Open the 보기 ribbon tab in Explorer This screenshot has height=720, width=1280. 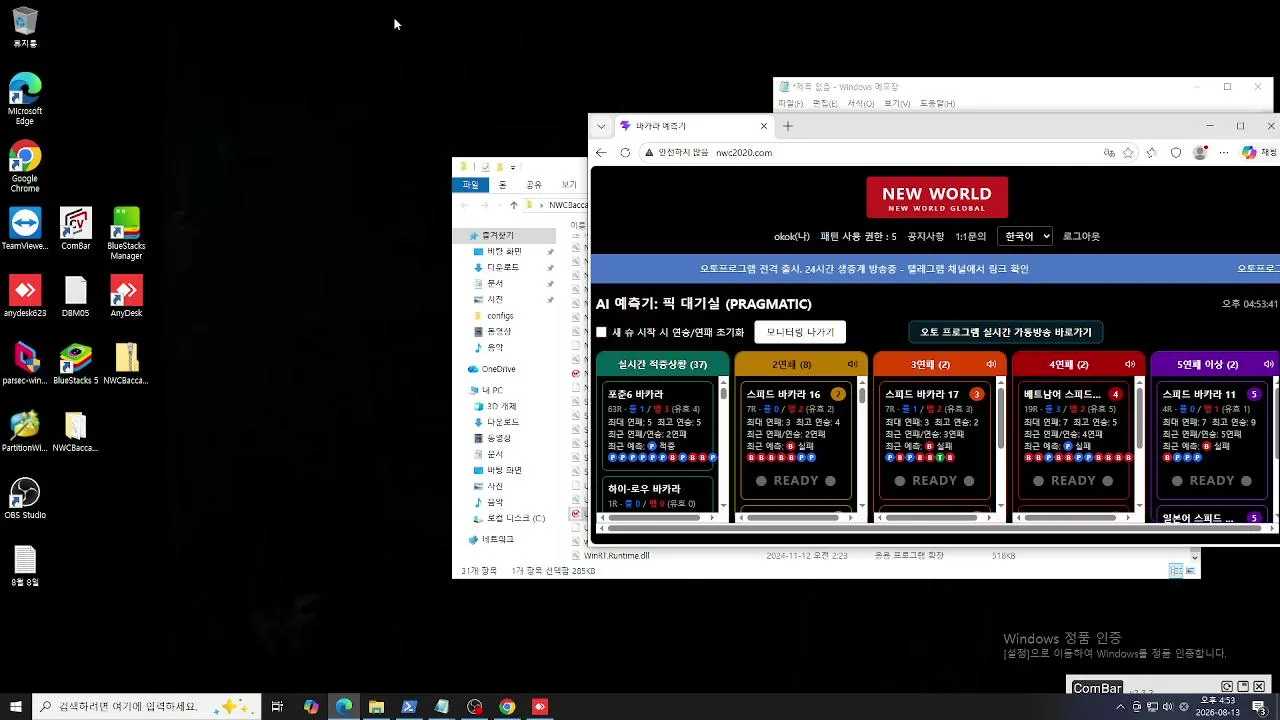click(569, 185)
